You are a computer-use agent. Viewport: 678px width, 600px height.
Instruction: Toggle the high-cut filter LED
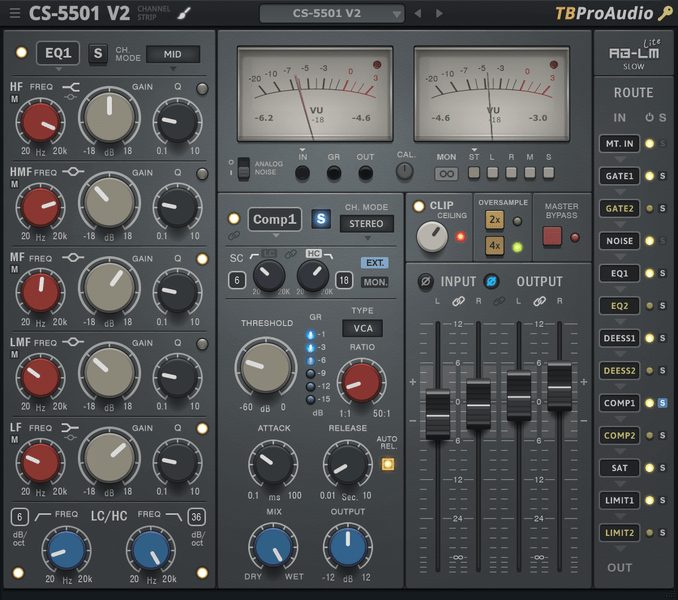point(202,573)
